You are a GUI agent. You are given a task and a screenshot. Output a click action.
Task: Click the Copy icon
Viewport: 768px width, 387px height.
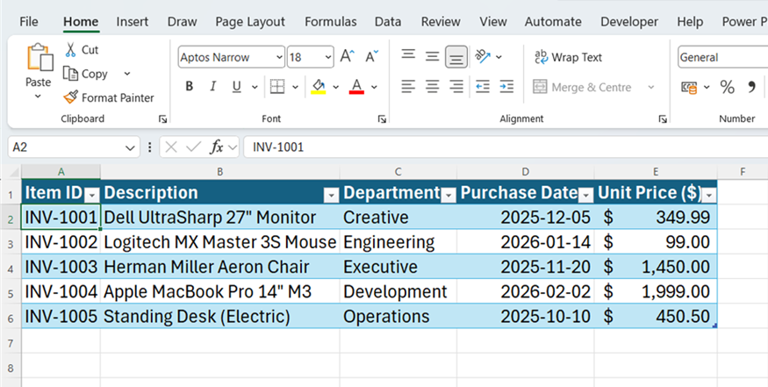tap(71, 74)
